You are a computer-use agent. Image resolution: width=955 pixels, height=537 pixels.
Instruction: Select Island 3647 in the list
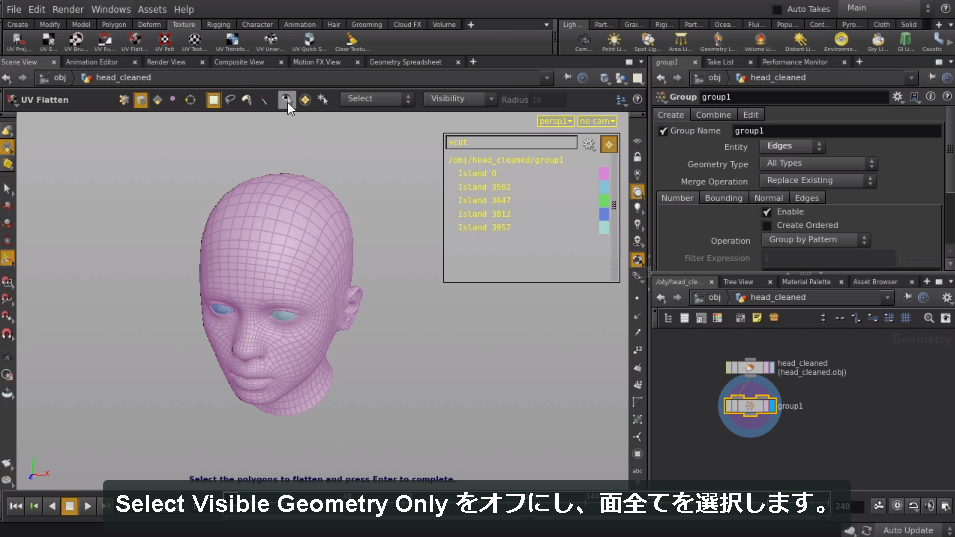click(484, 200)
